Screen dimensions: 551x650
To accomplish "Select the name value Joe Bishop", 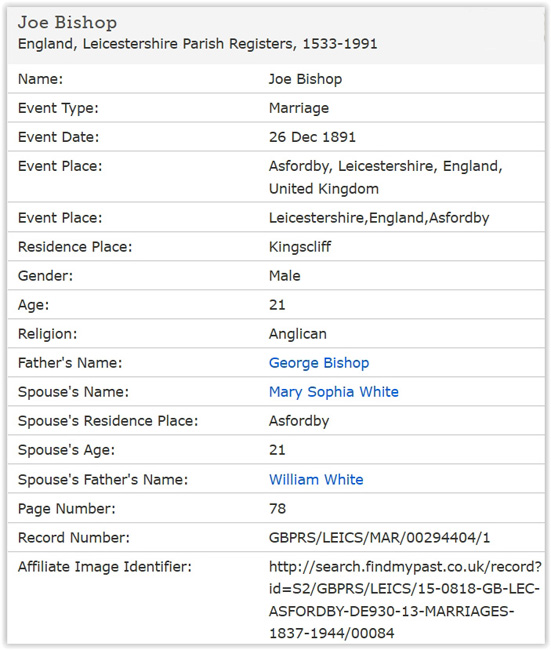I will coord(305,79).
